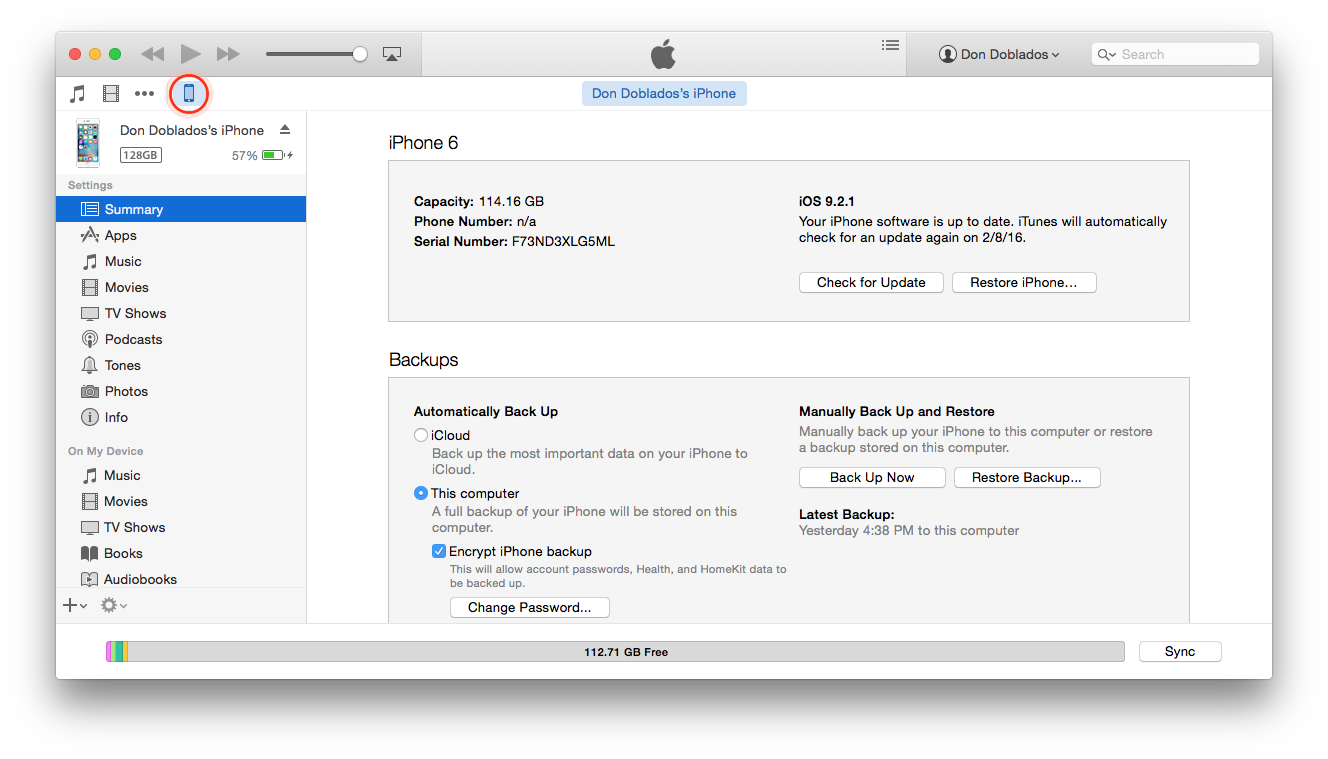This screenshot has width=1328, height=759.
Task: Click the 128GB capacity label
Action: point(141,155)
